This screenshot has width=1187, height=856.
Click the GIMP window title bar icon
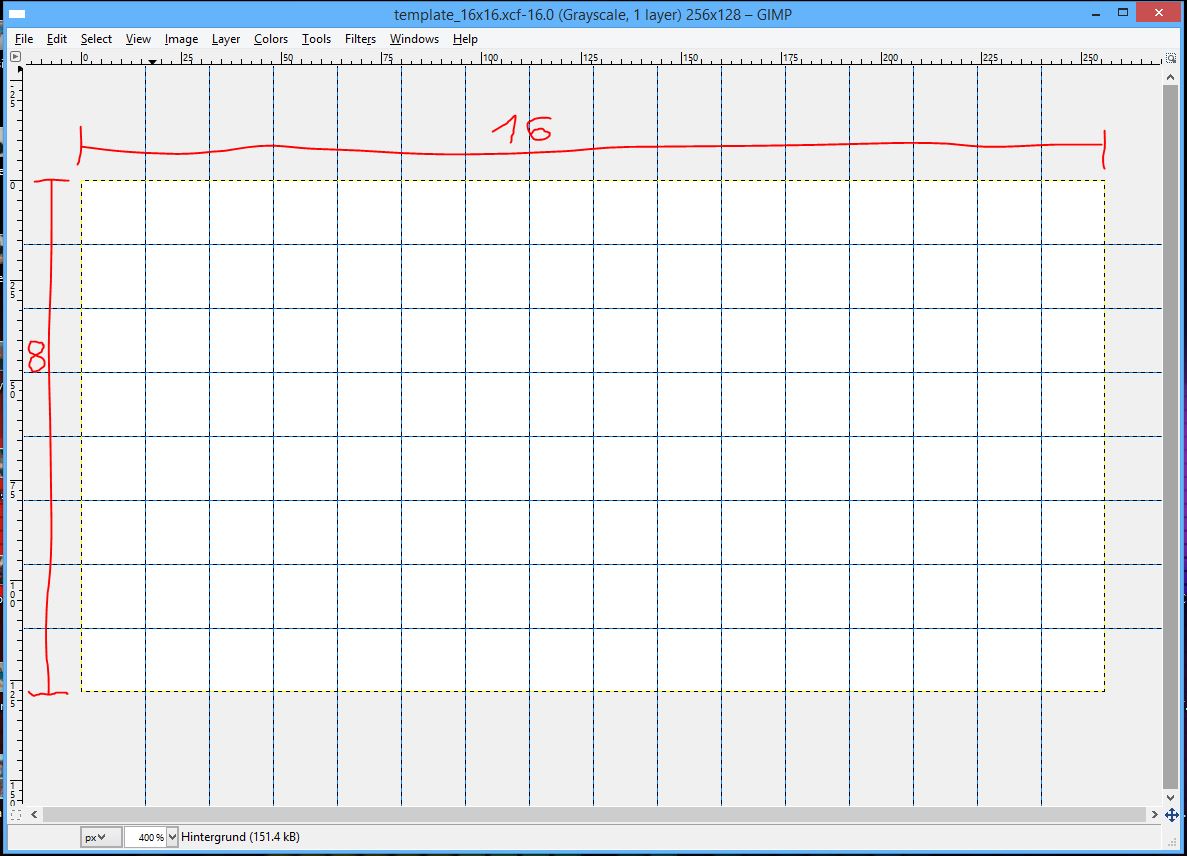(x=17, y=14)
